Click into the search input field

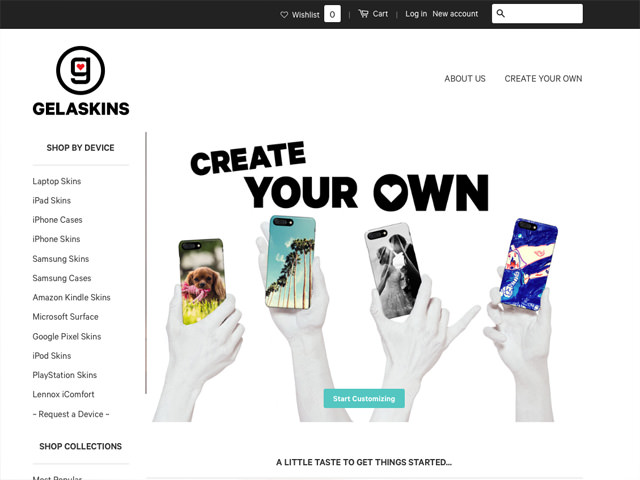click(x=537, y=13)
